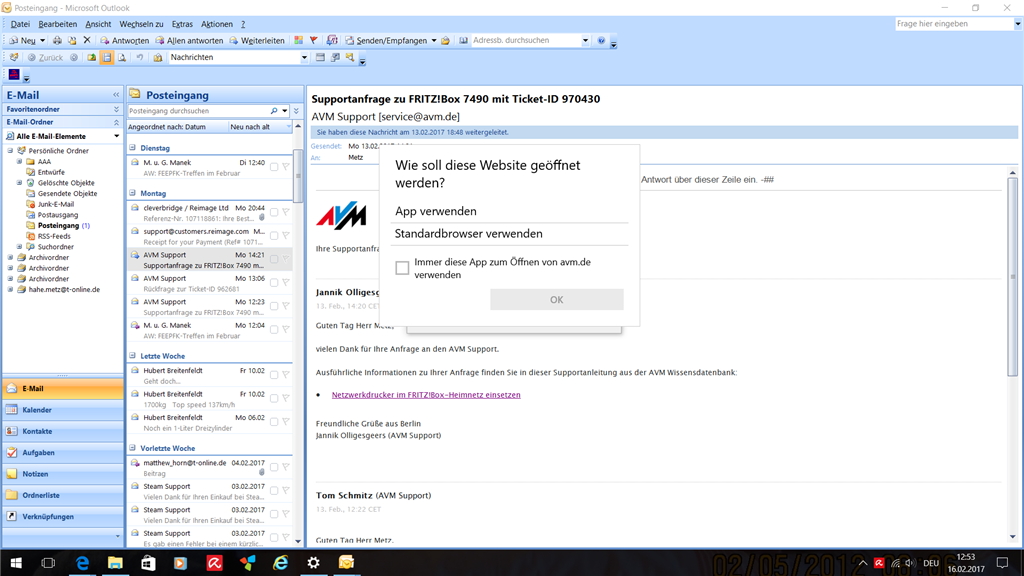The width and height of the screenshot is (1024, 576).
Task: Open the Ansicht menu
Action: tap(98, 24)
